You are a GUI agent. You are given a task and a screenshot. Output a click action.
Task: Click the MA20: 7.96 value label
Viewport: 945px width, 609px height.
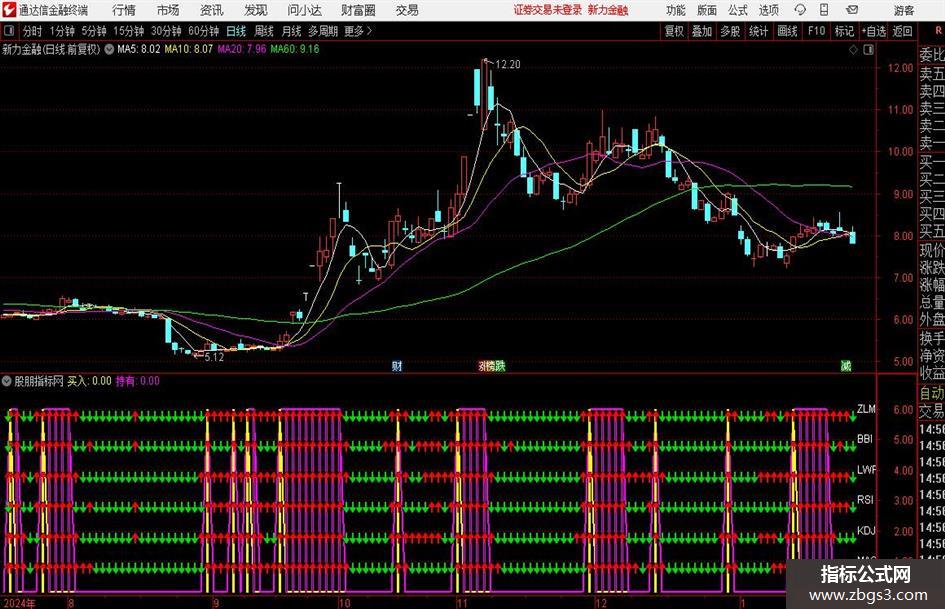point(242,49)
